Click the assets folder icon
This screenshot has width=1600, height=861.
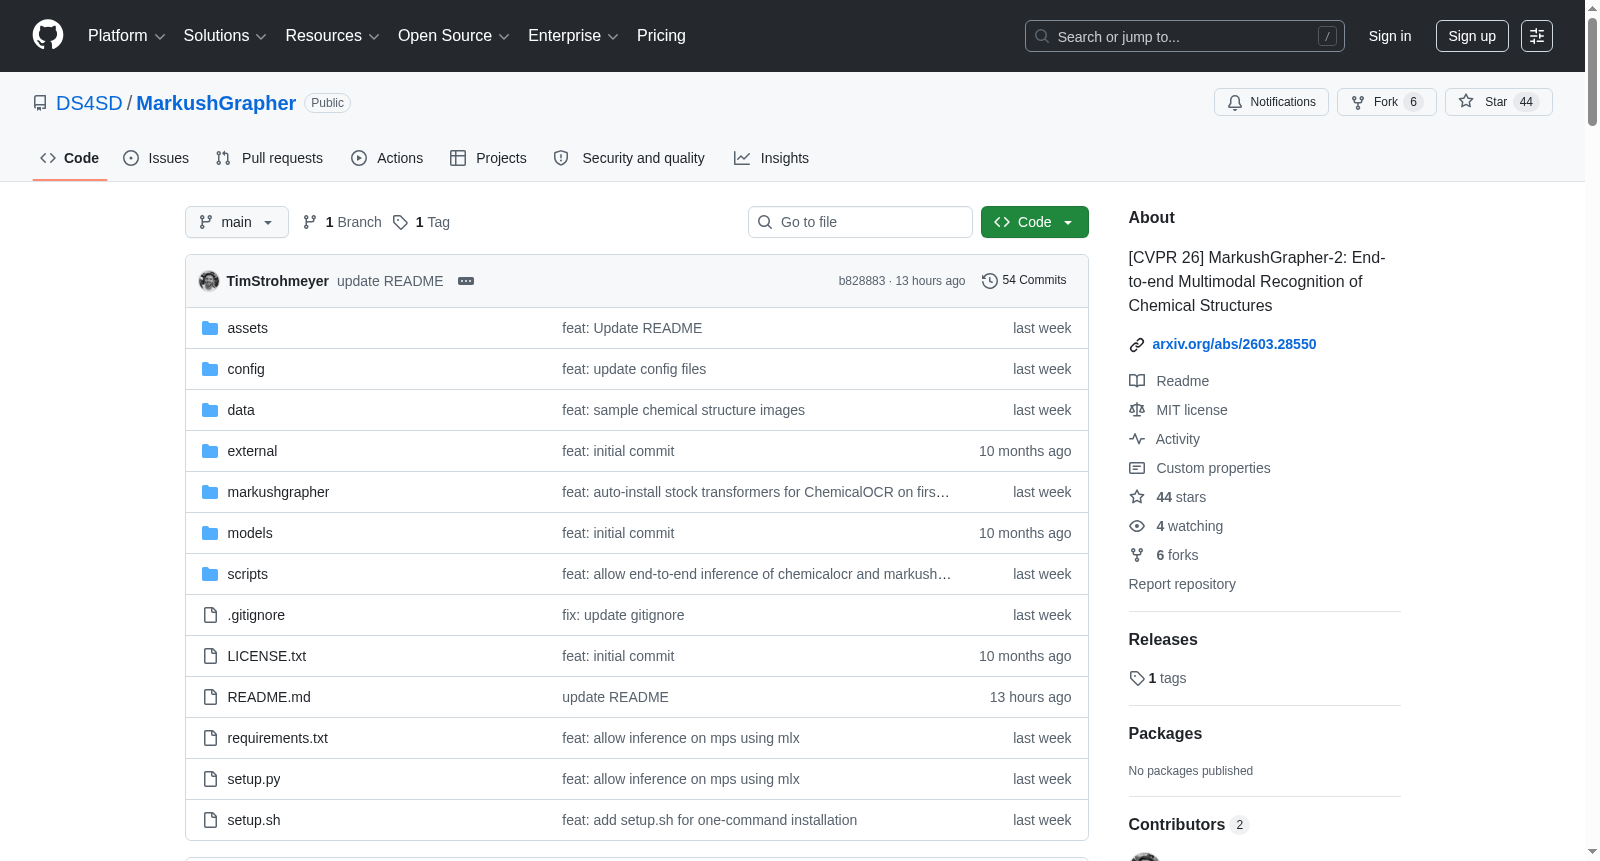(210, 328)
